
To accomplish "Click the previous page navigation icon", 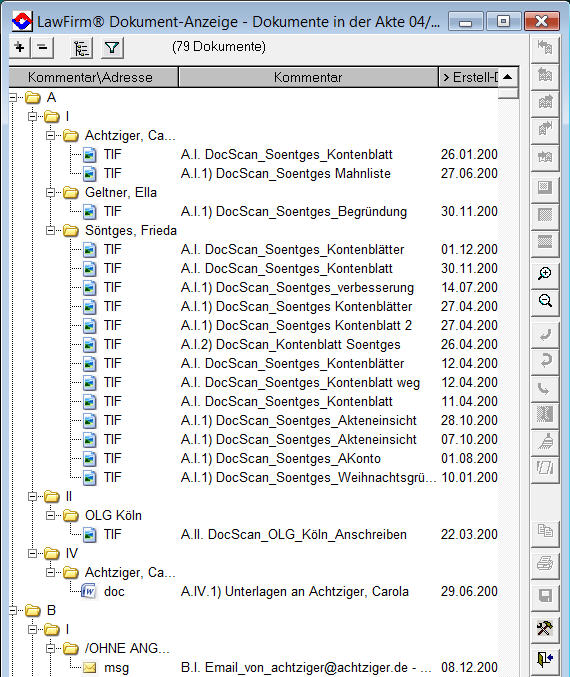I will tap(545, 75).
